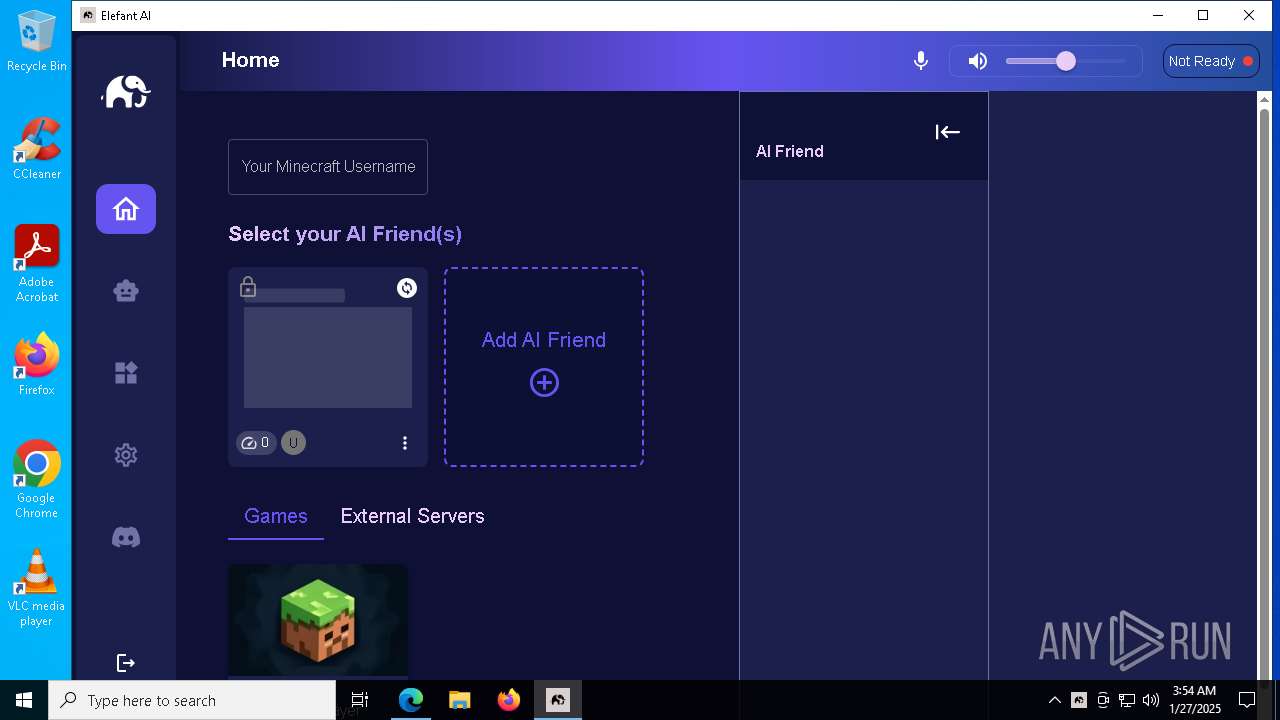Open Firefox desktop shortcut
This screenshot has height=720, width=1280.
[37, 365]
